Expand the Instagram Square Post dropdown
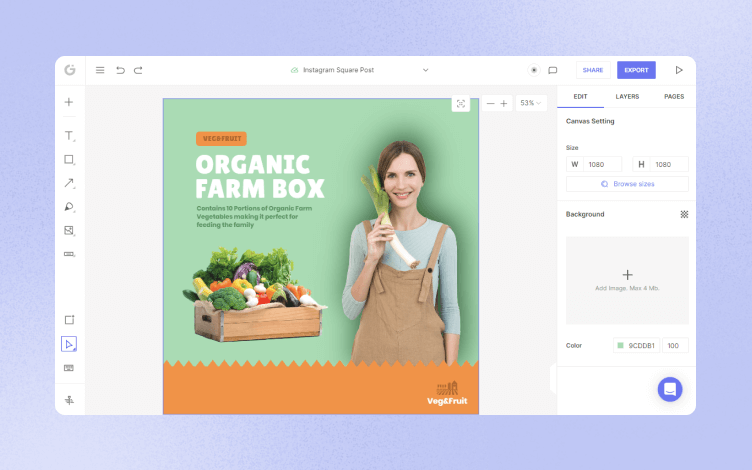 pos(425,70)
